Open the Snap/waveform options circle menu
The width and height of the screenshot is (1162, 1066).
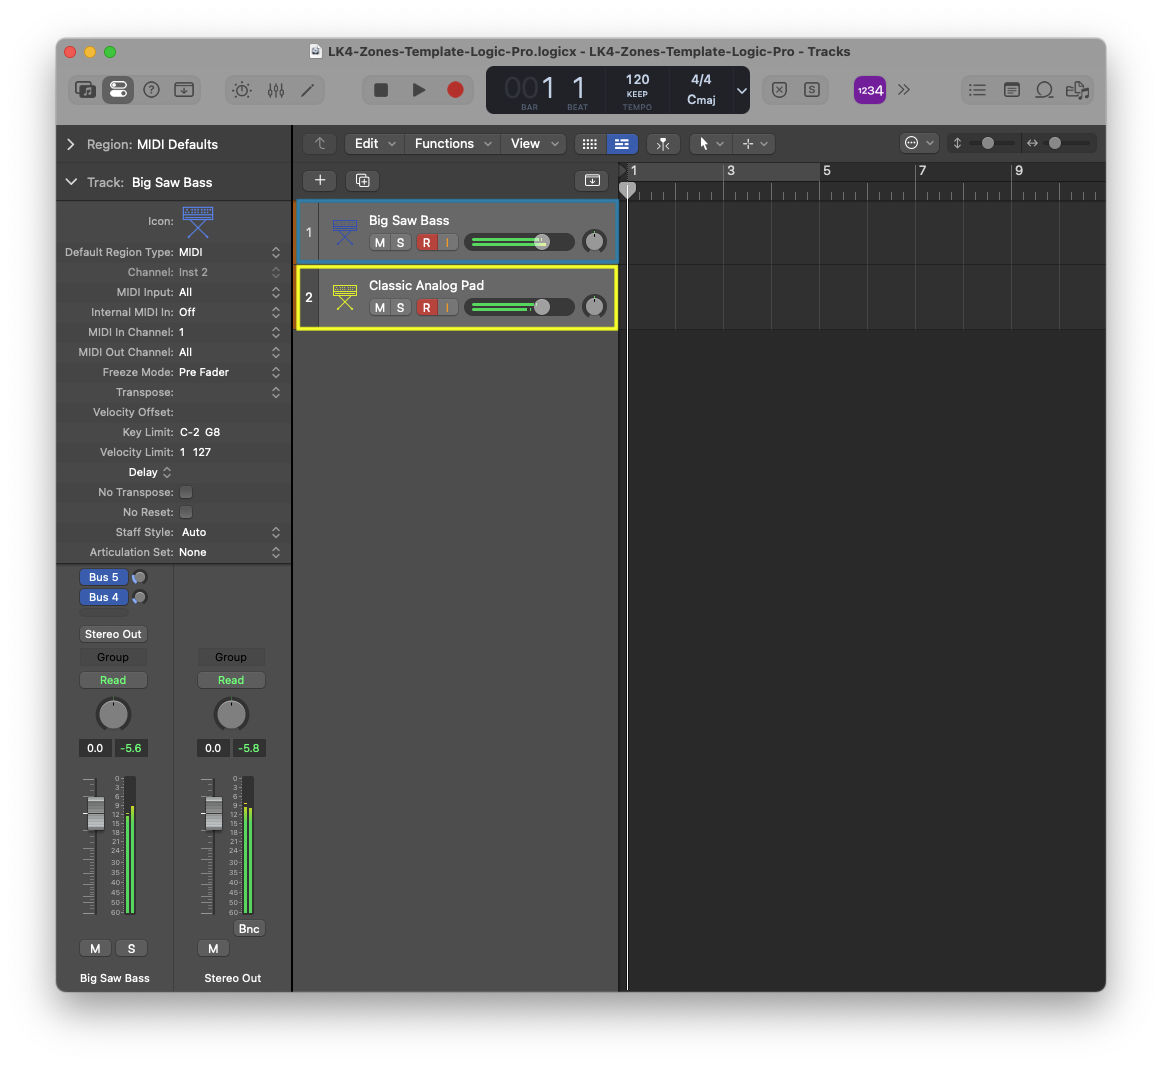[x=919, y=143]
